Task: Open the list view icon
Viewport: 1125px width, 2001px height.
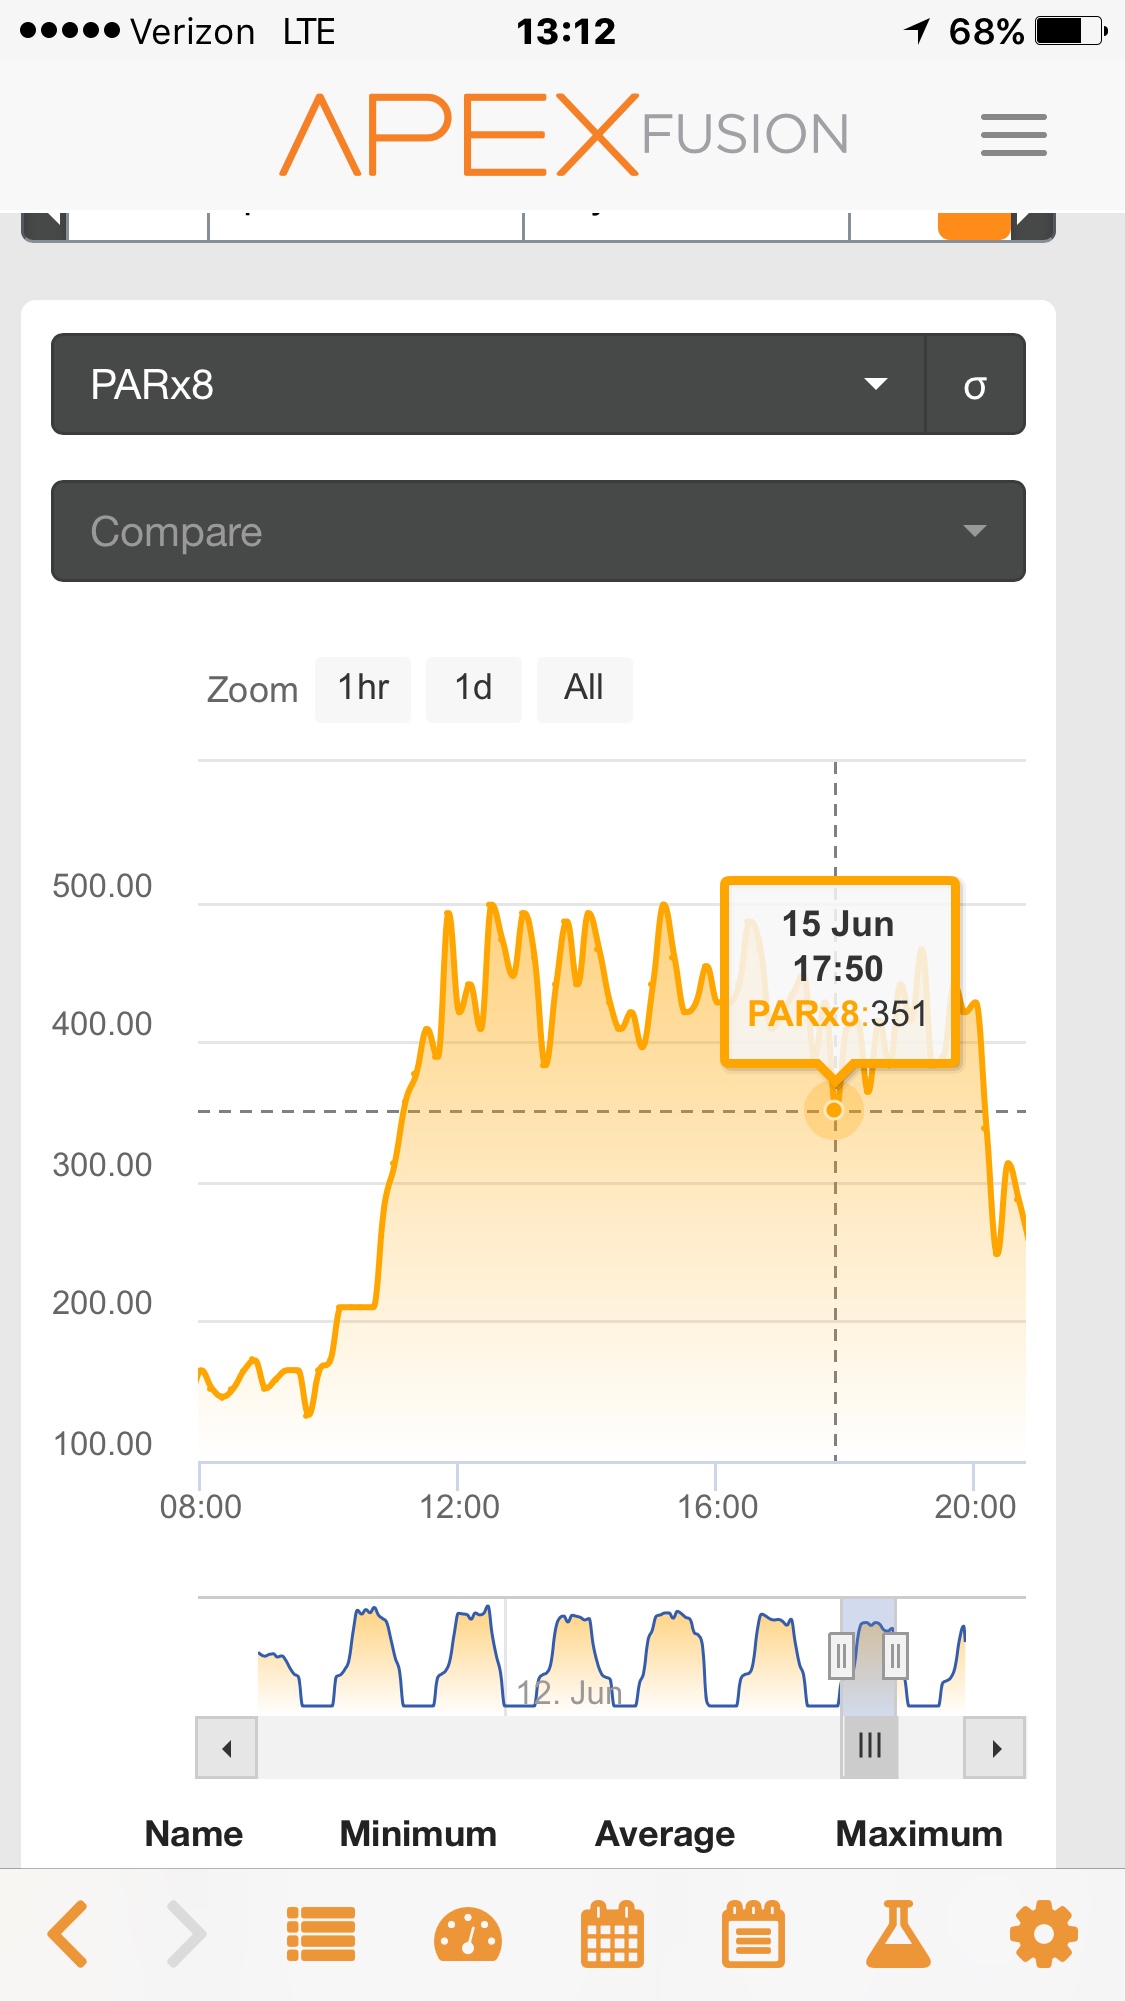Action: [x=320, y=1934]
